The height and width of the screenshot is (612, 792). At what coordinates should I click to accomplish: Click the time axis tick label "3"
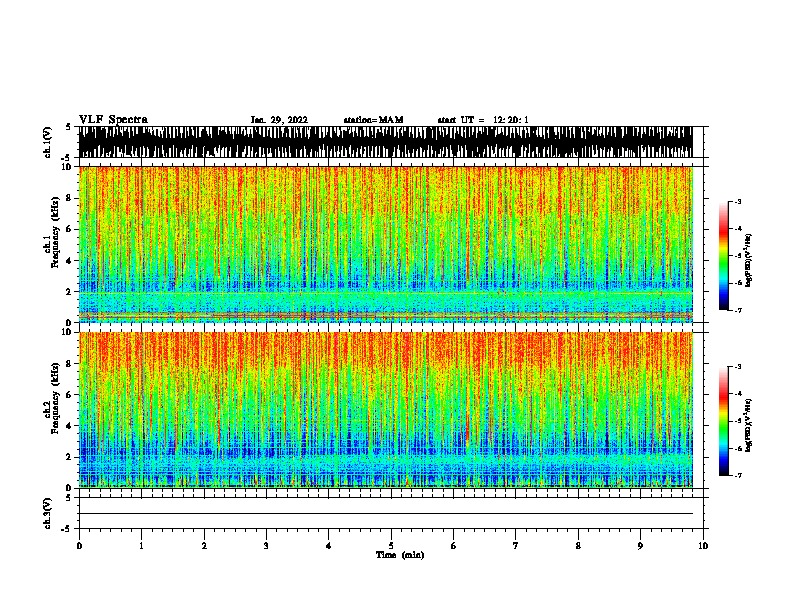[266, 546]
